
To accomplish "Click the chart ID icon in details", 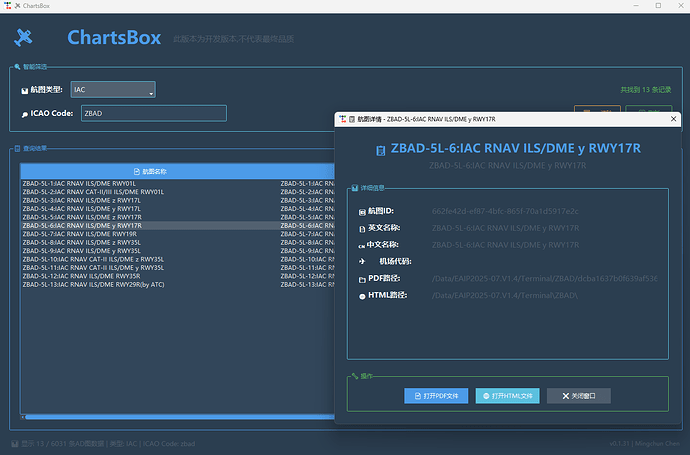I will pyautogui.click(x=361, y=212).
